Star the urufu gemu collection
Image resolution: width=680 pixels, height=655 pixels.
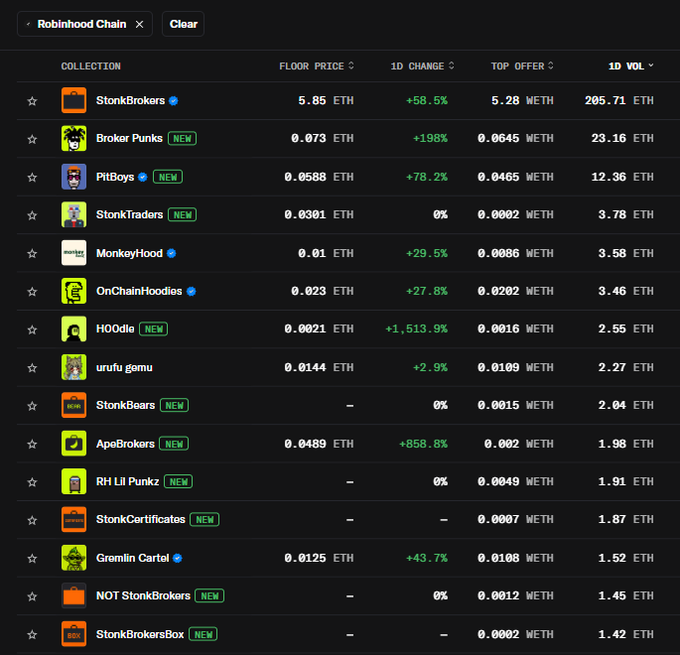pyautogui.click(x=32, y=368)
